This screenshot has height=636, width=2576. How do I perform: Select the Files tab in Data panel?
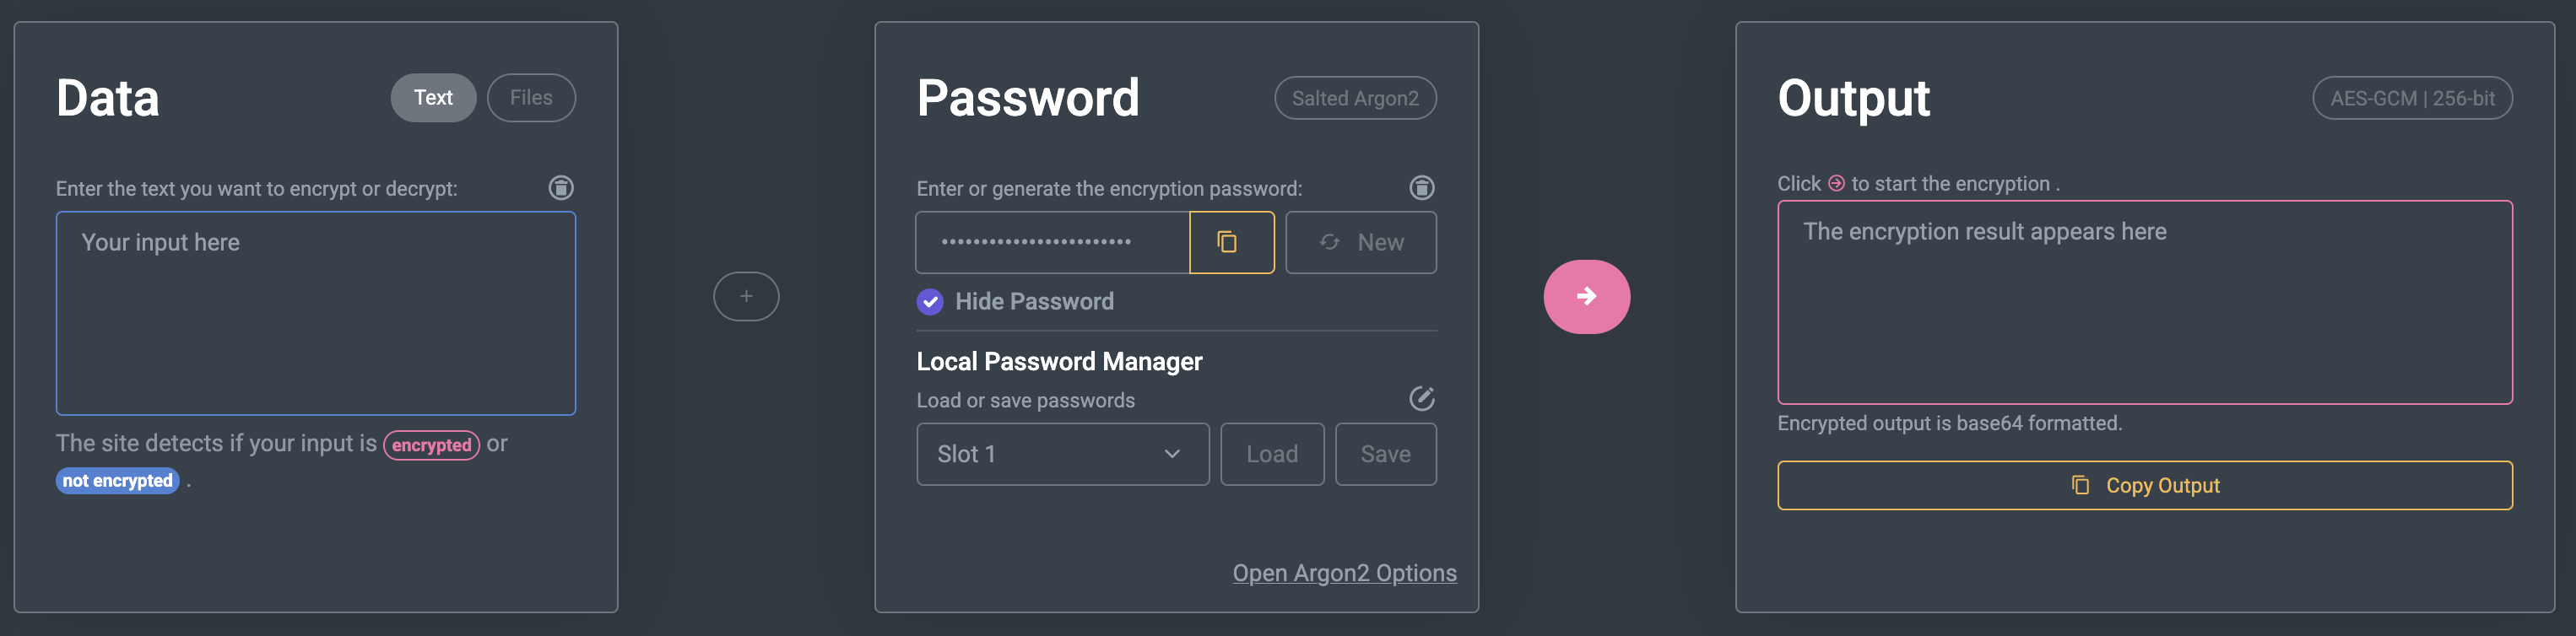[531, 97]
